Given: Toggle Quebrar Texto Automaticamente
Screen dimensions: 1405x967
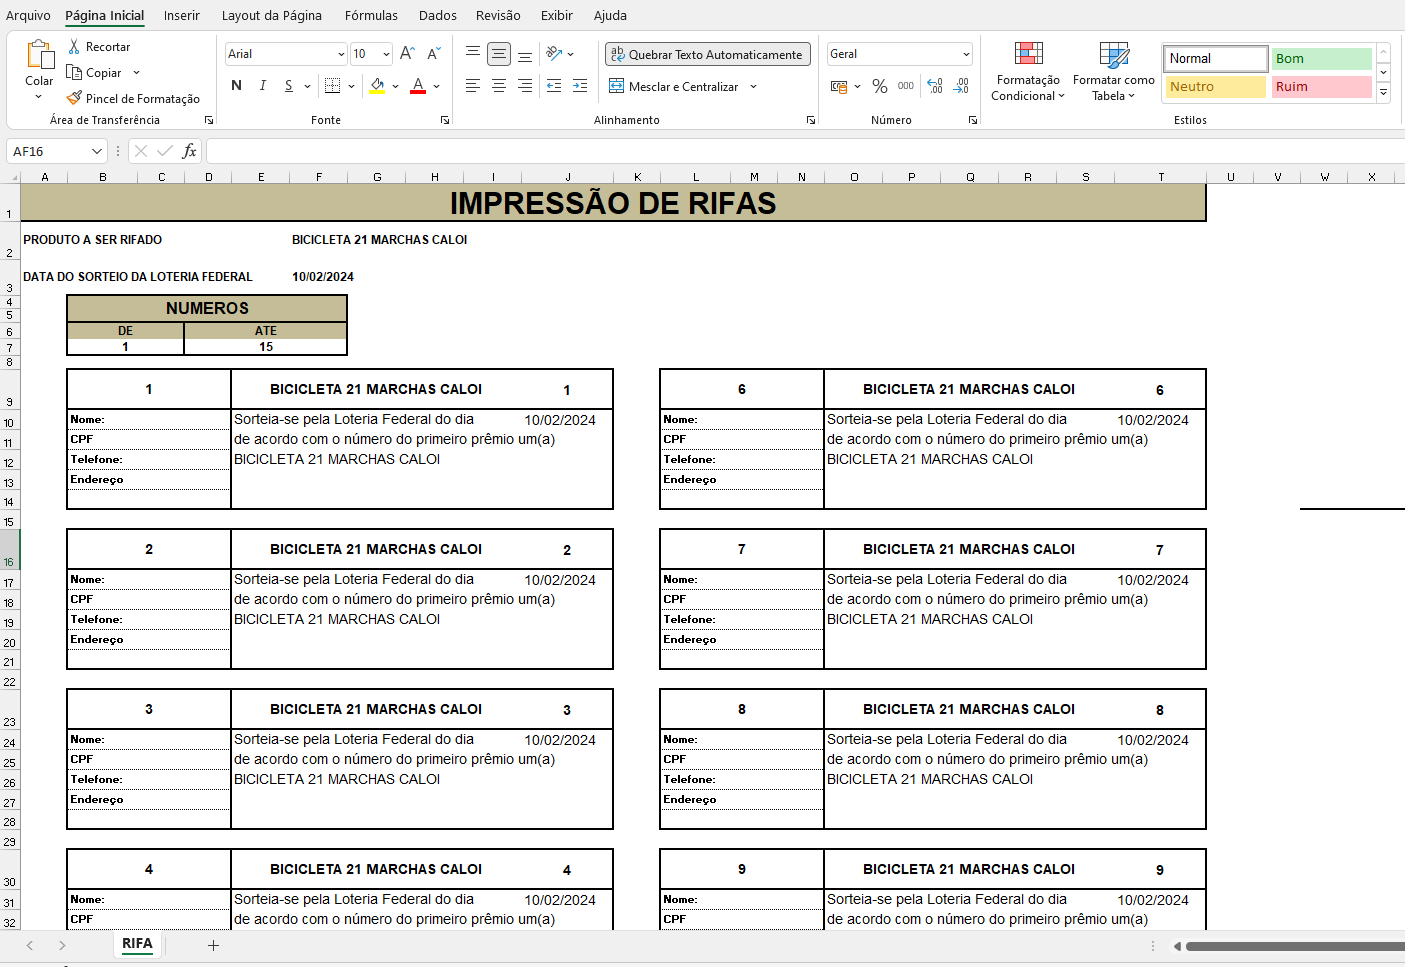Looking at the screenshot, I should pyautogui.click(x=706, y=55).
